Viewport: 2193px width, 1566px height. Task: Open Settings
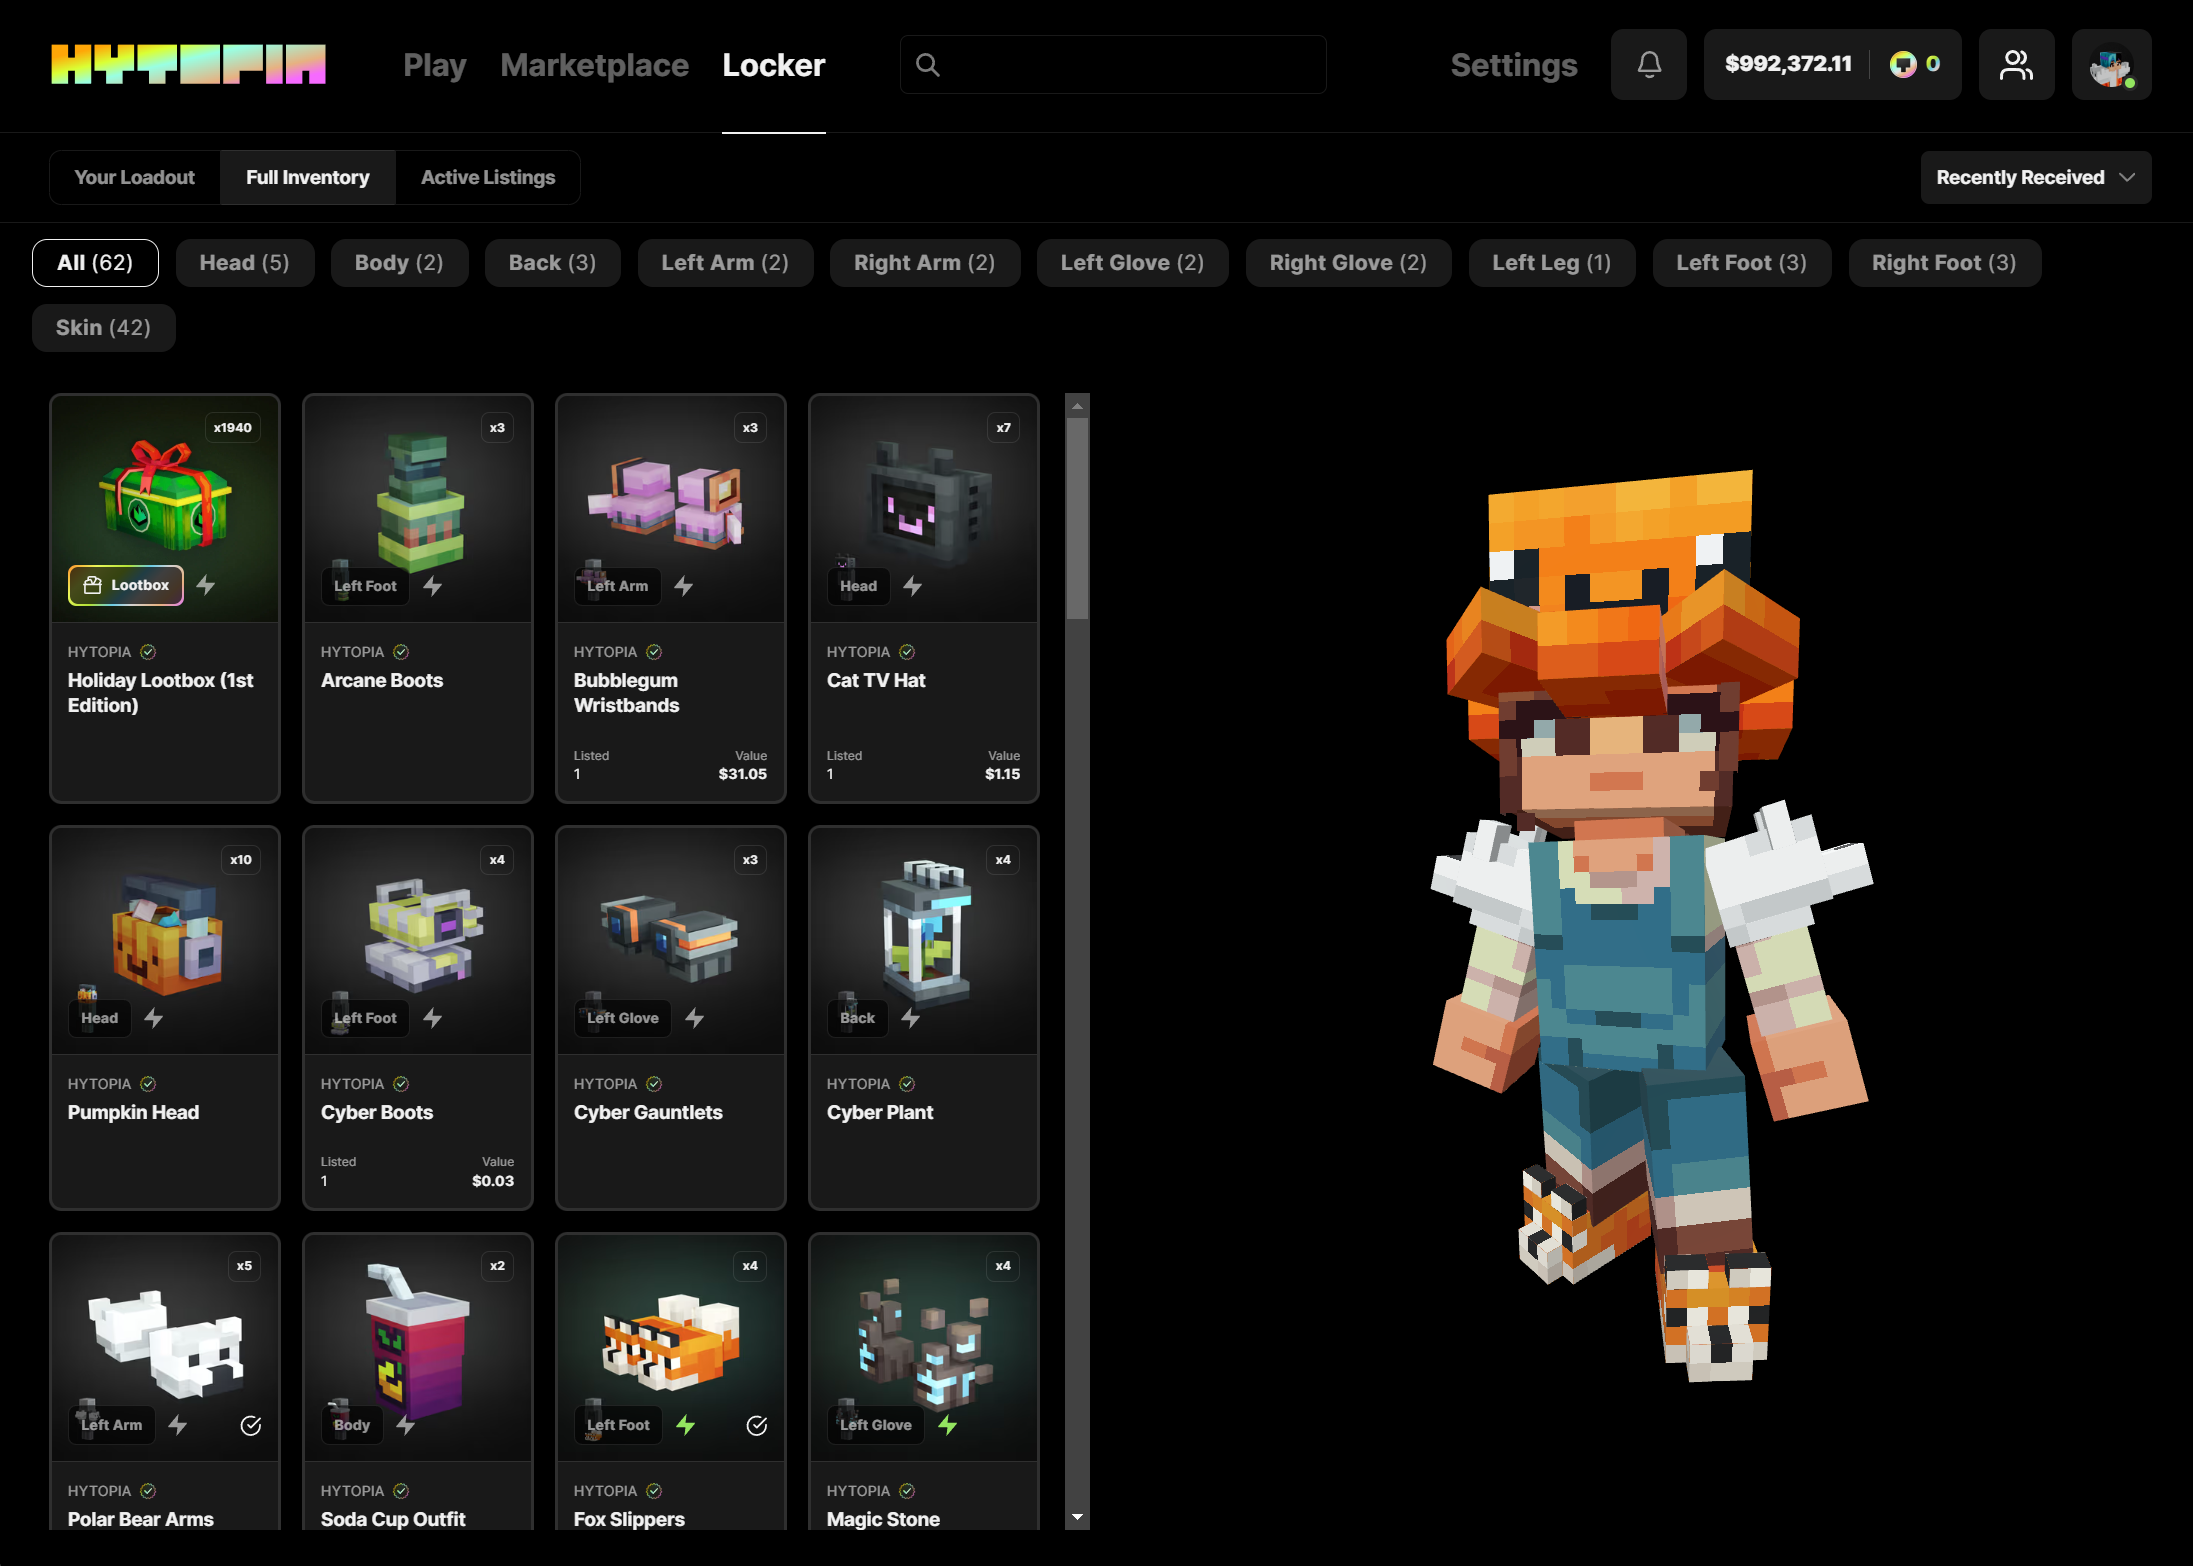(1513, 65)
